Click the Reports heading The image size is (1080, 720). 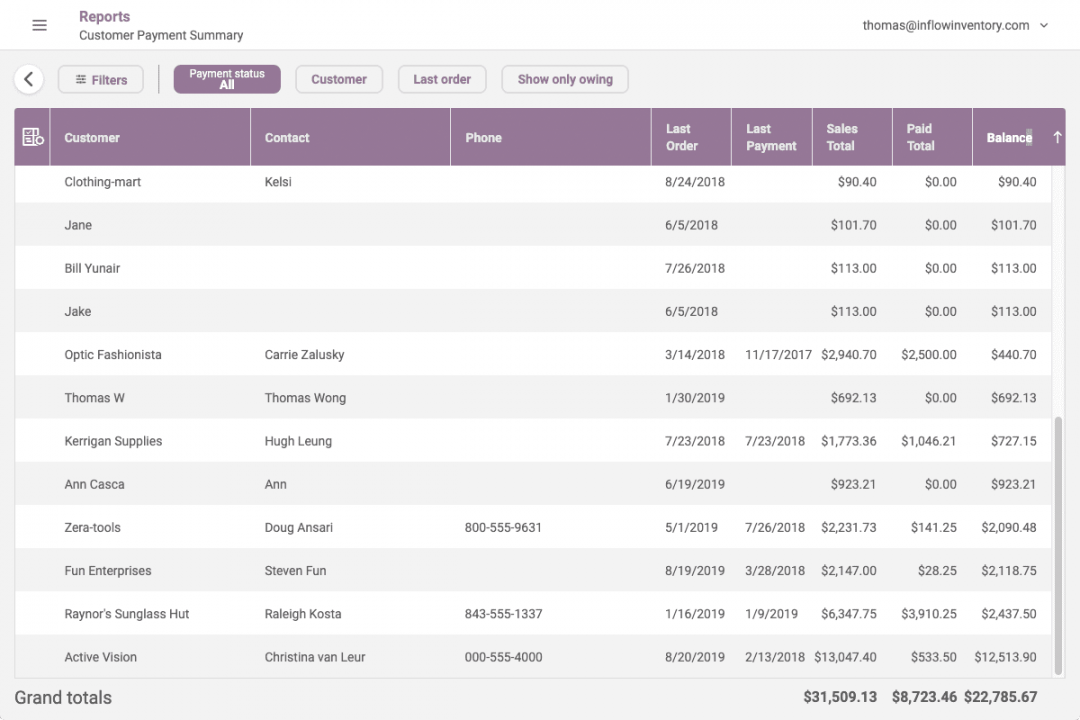coord(104,16)
